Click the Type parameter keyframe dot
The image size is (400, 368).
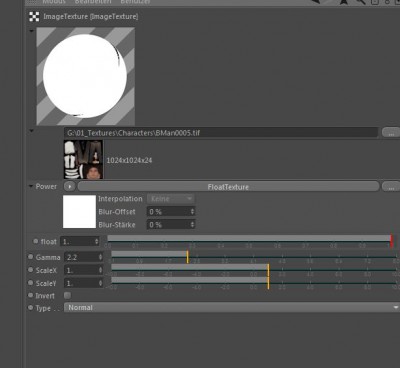[31, 308]
